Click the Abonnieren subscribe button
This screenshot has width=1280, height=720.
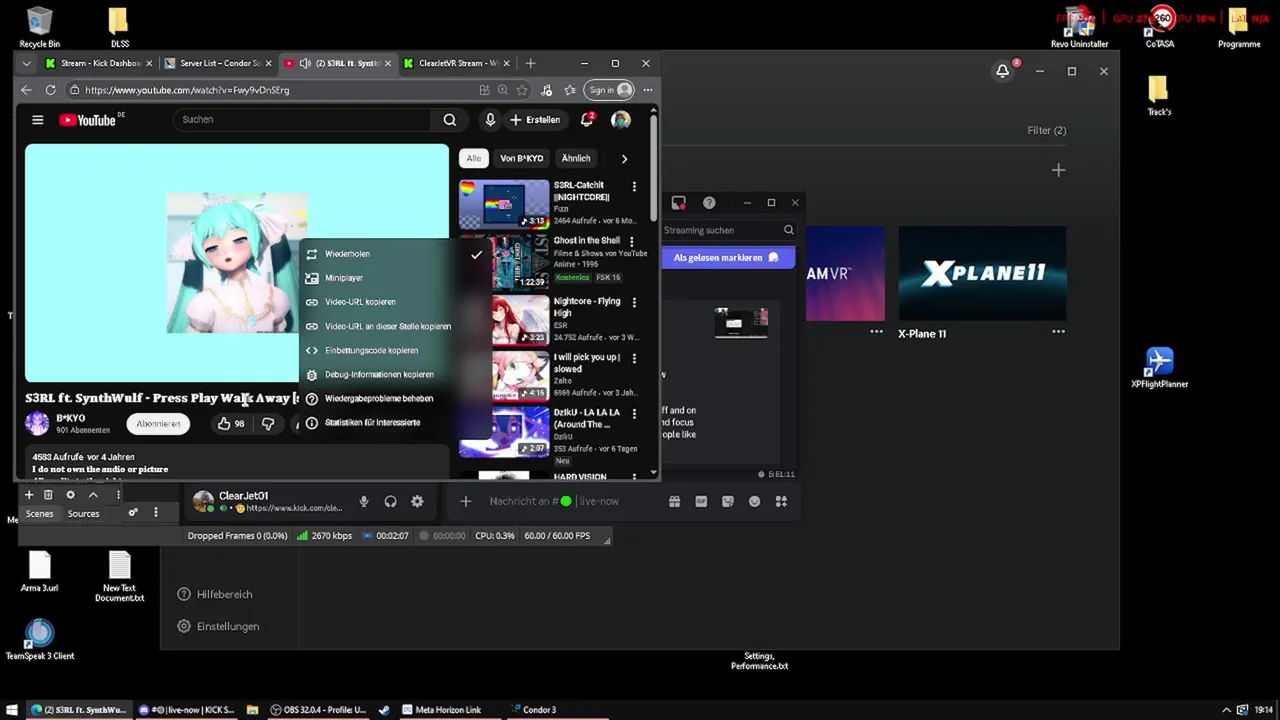point(158,424)
